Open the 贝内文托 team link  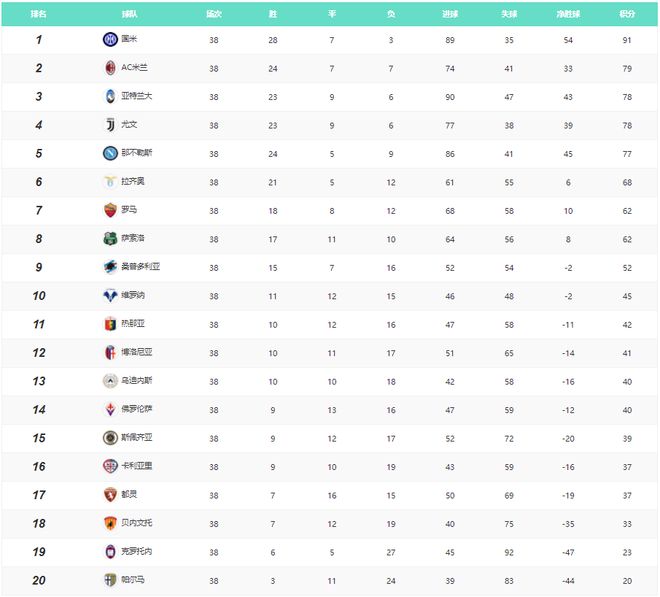pyautogui.click(x=136, y=523)
